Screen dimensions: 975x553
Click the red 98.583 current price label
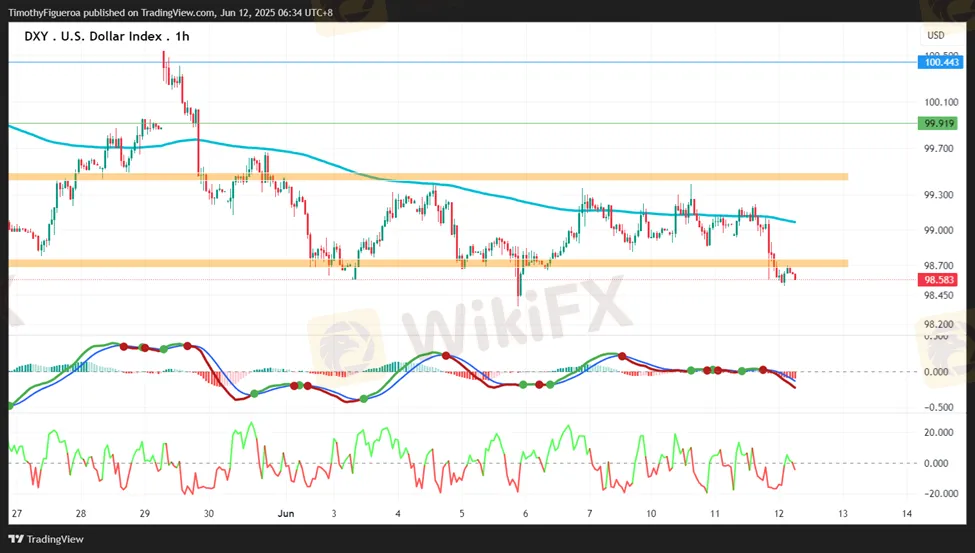[x=942, y=281]
